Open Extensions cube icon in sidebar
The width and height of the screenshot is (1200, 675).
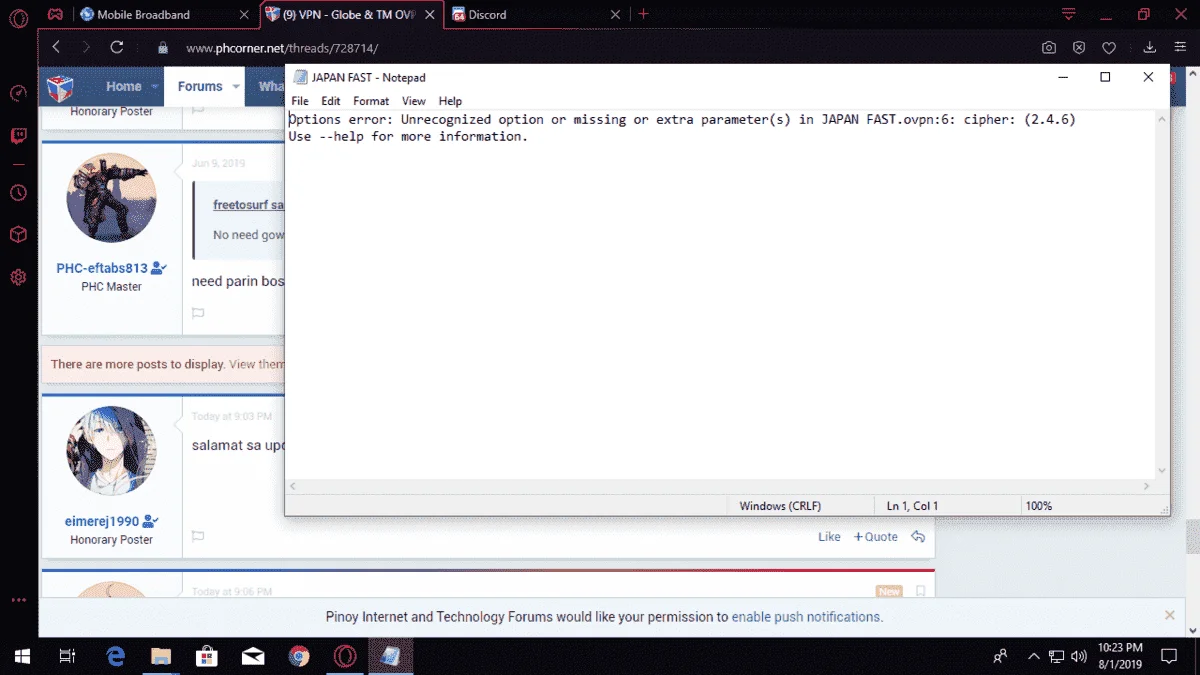tap(18, 235)
